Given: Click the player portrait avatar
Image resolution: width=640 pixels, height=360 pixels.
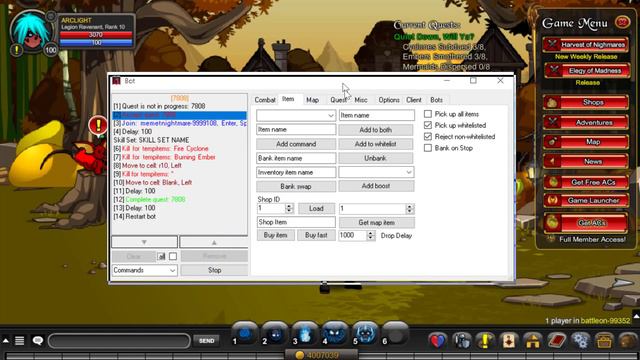Looking at the screenshot, I should click(x=31, y=32).
